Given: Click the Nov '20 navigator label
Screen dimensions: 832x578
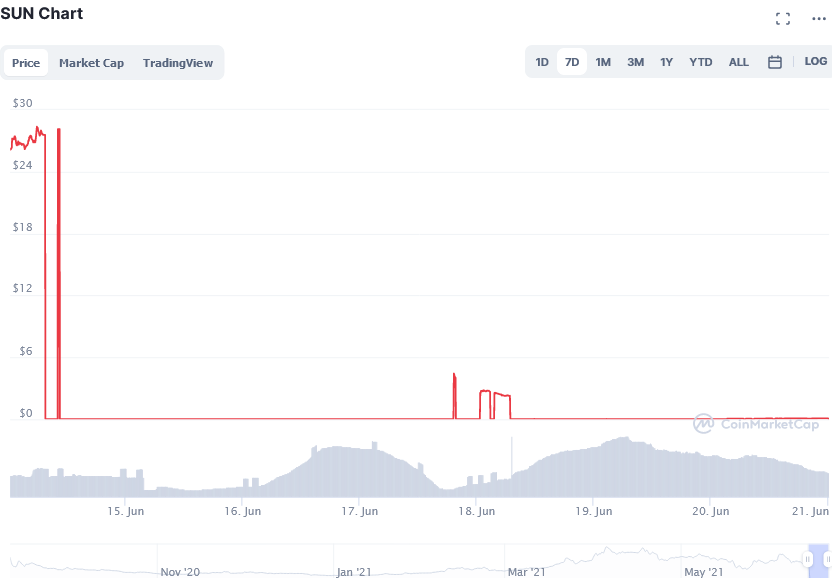Looking at the screenshot, I should point(180,572).
